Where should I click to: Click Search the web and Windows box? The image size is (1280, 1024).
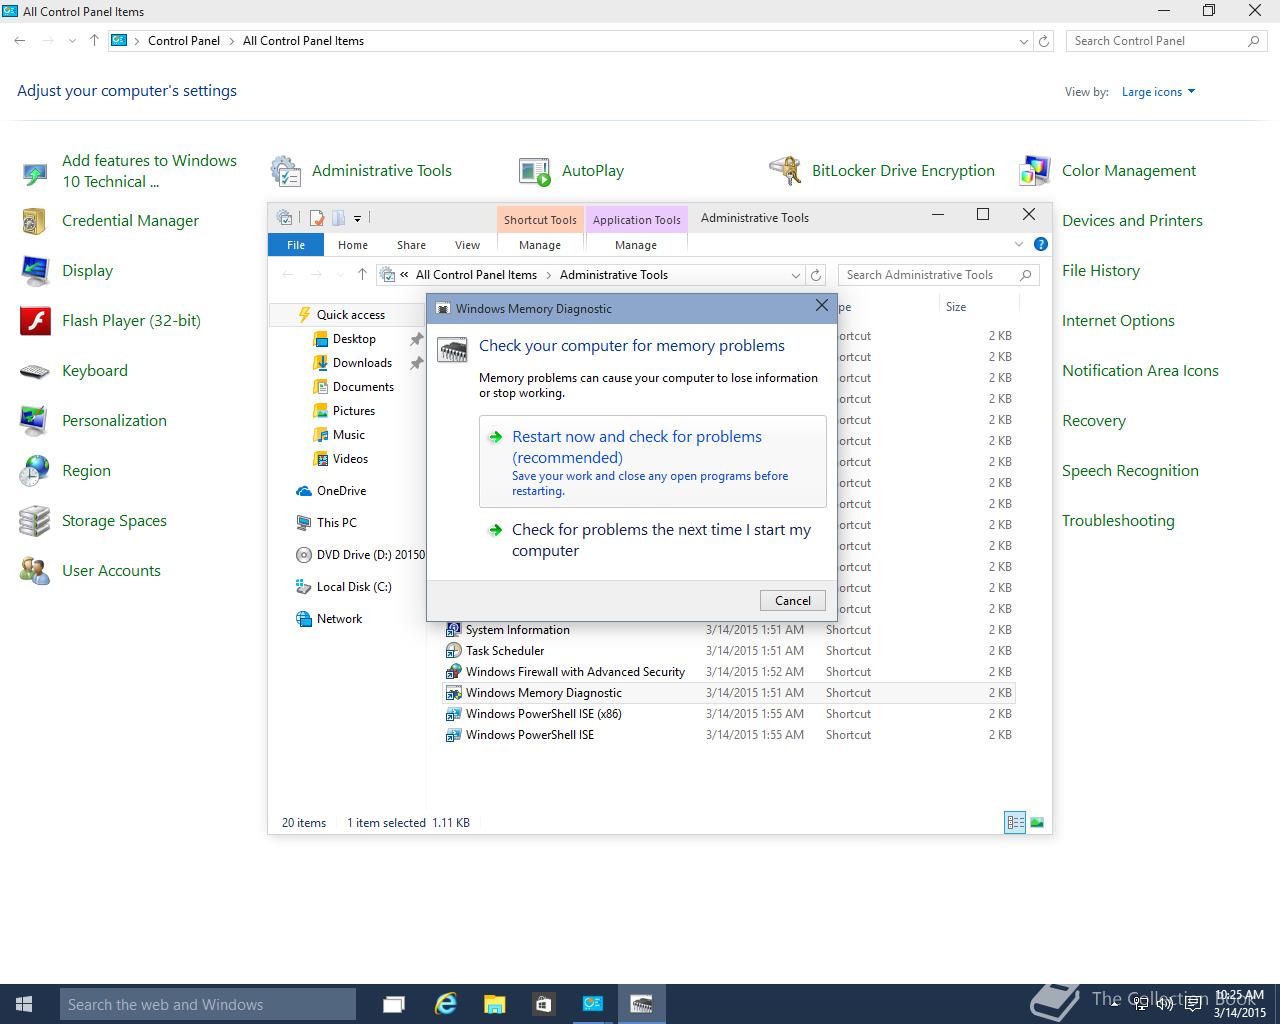point(208,1004)
